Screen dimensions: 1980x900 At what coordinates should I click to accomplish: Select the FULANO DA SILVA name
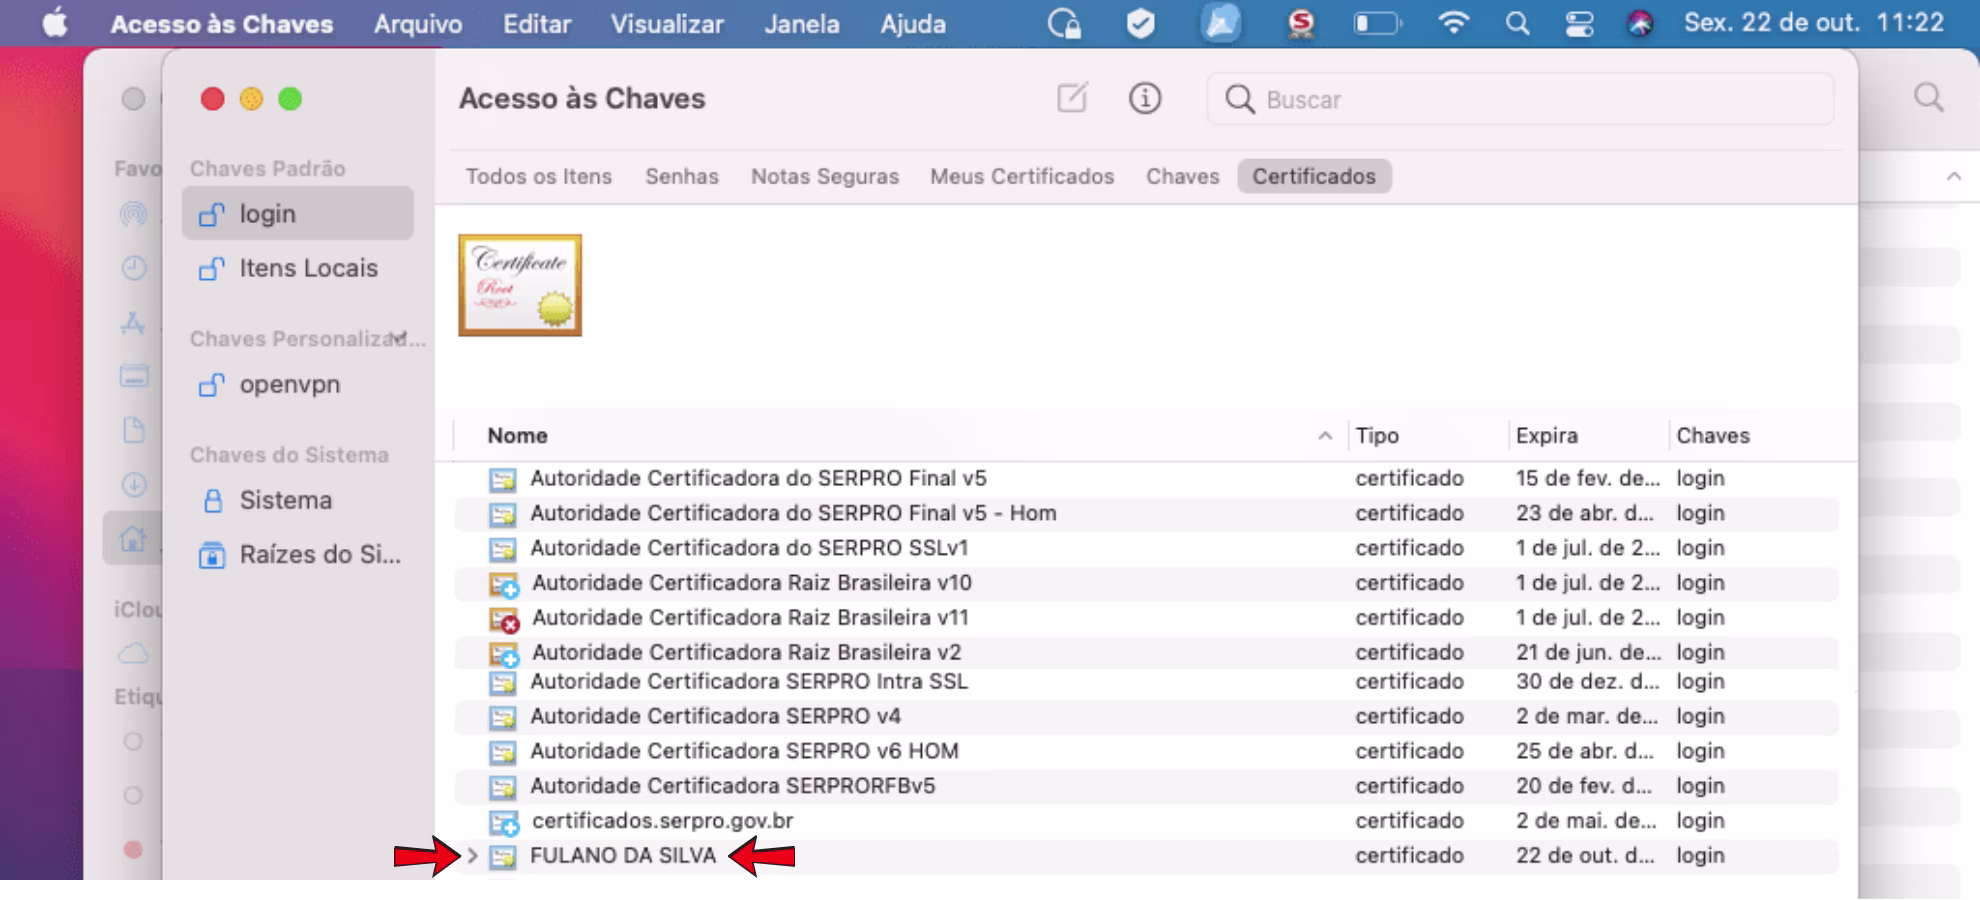(623, 855)
